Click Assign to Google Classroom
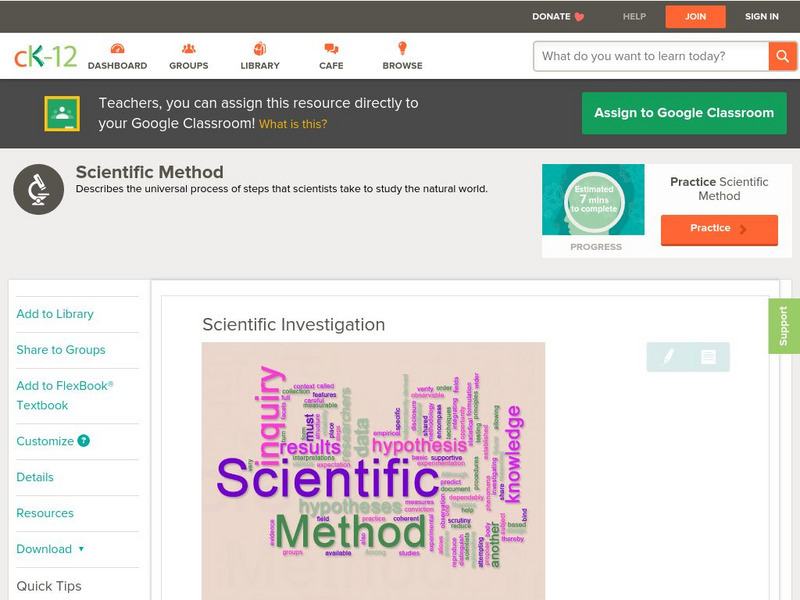This screenshot has height=600, width=800. (x=683, y=112)
